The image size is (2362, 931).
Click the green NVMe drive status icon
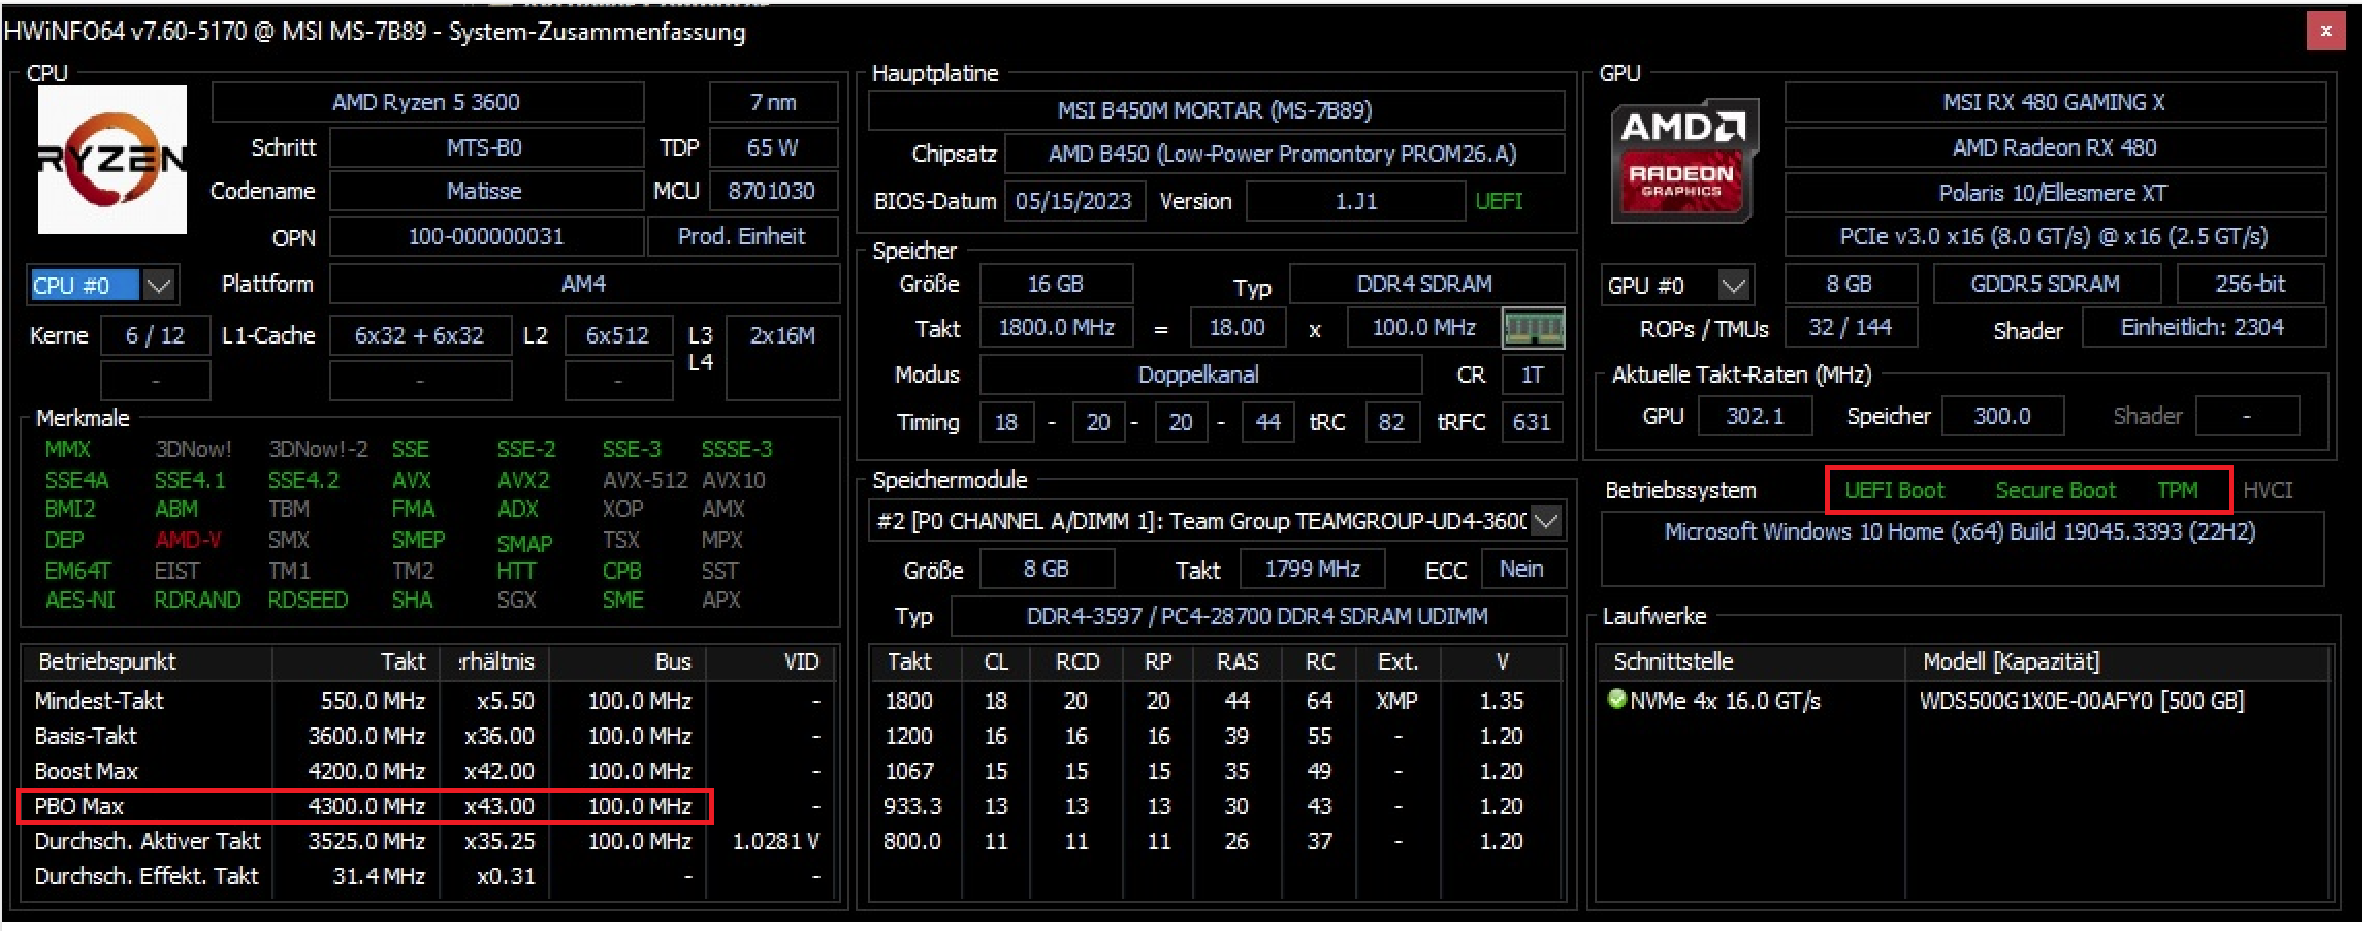point(1616,699)
